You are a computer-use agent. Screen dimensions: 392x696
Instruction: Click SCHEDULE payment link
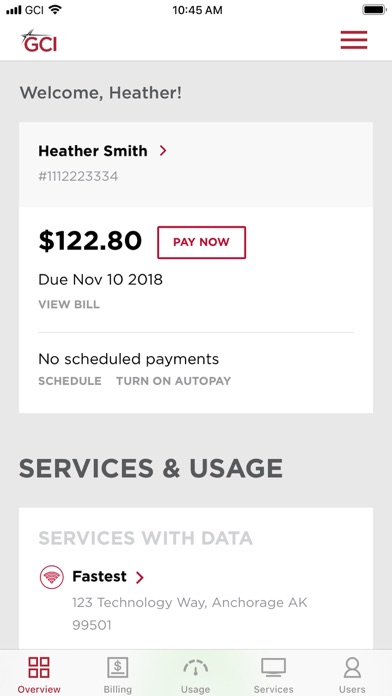click(70, 381)
